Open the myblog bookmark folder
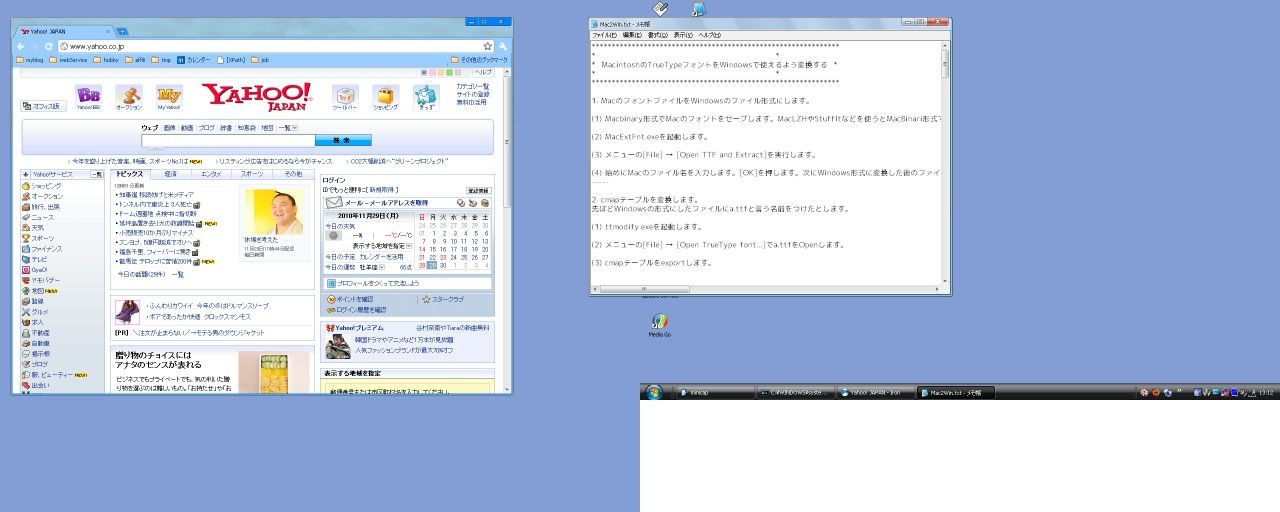Viewport: 1280px width, 512px height. pos(29,60)
